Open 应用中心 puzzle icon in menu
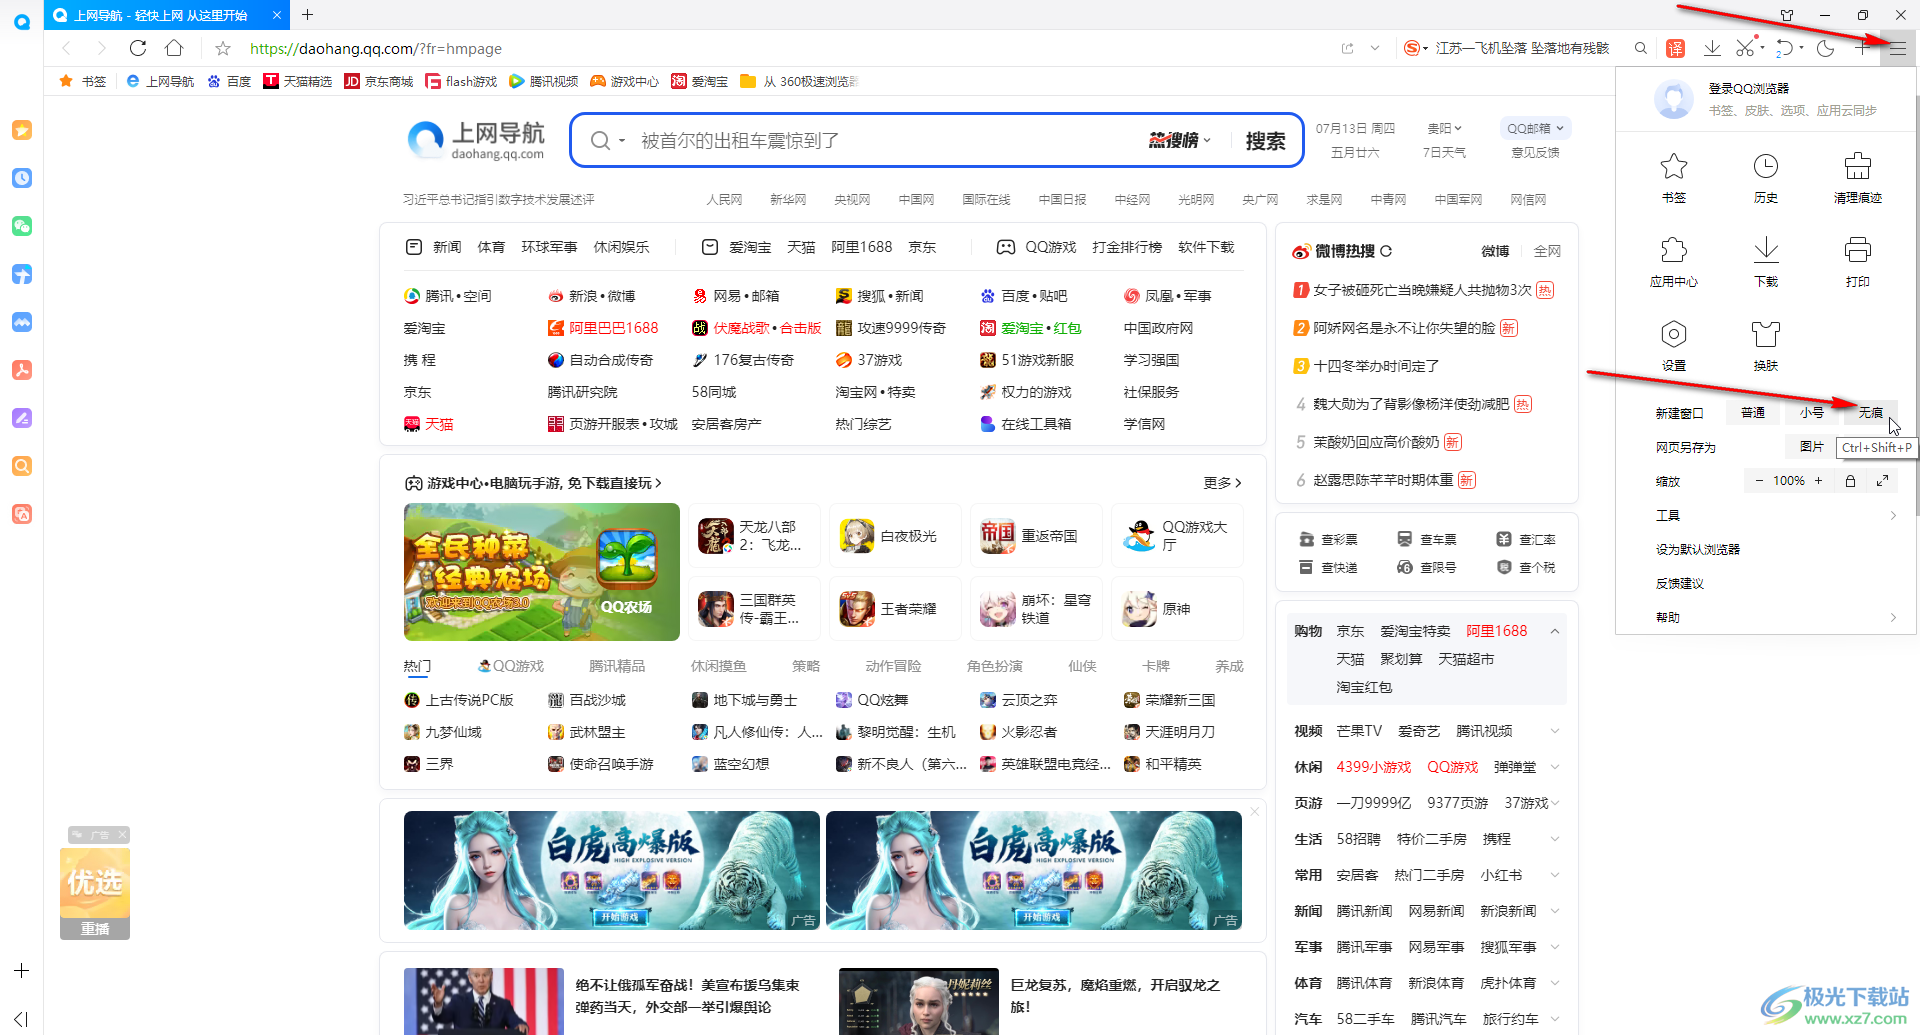Viewport: 1920px width, 1035px height. (x=1673, y=262)
